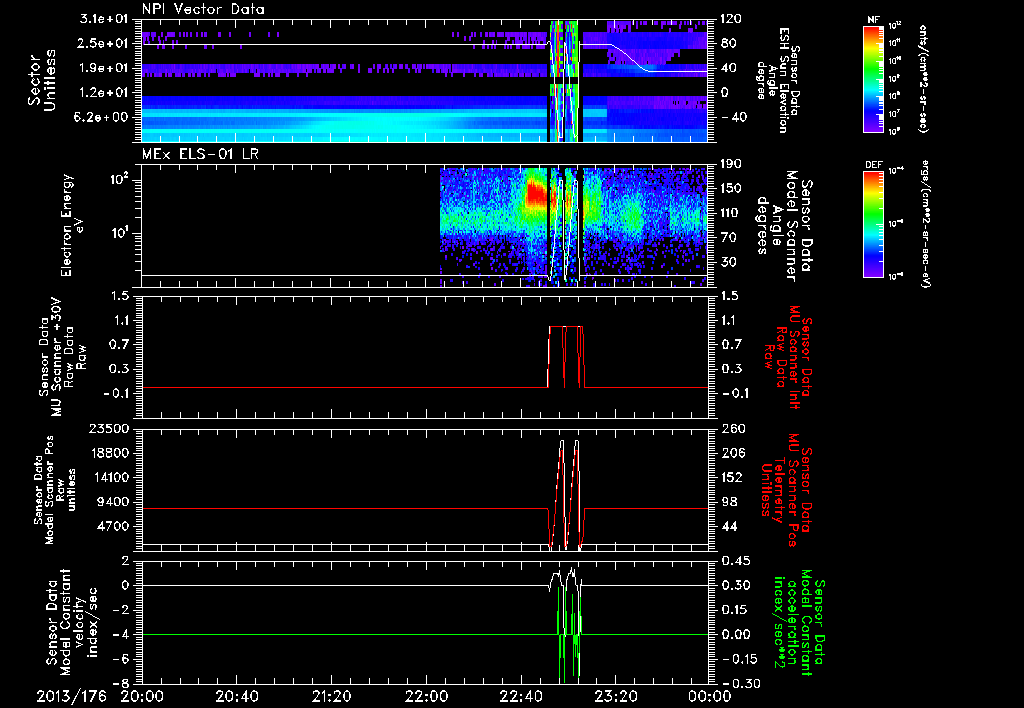Select the 21:20 time axis label
The height and width of the screenshot is (708, 1024).
pos(331,696)
